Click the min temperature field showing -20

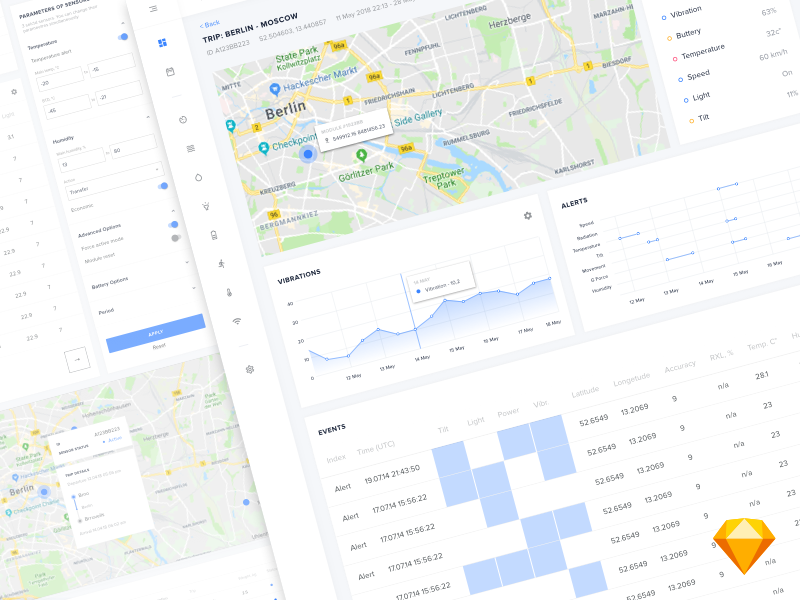[x=61, y=79]
